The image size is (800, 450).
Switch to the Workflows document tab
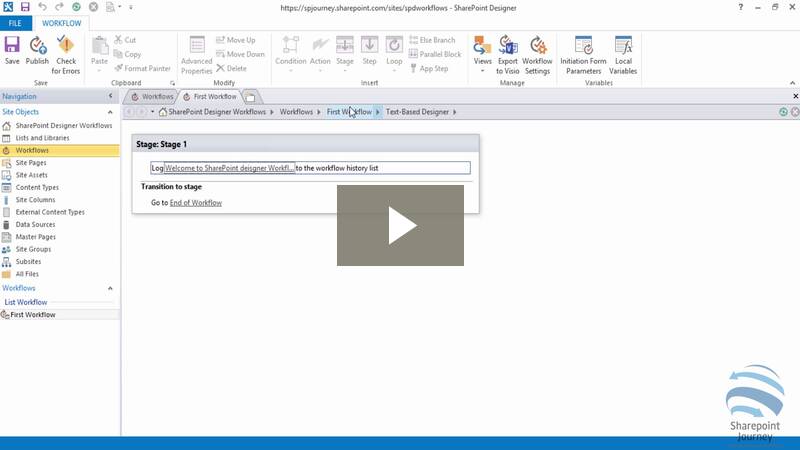152,96
